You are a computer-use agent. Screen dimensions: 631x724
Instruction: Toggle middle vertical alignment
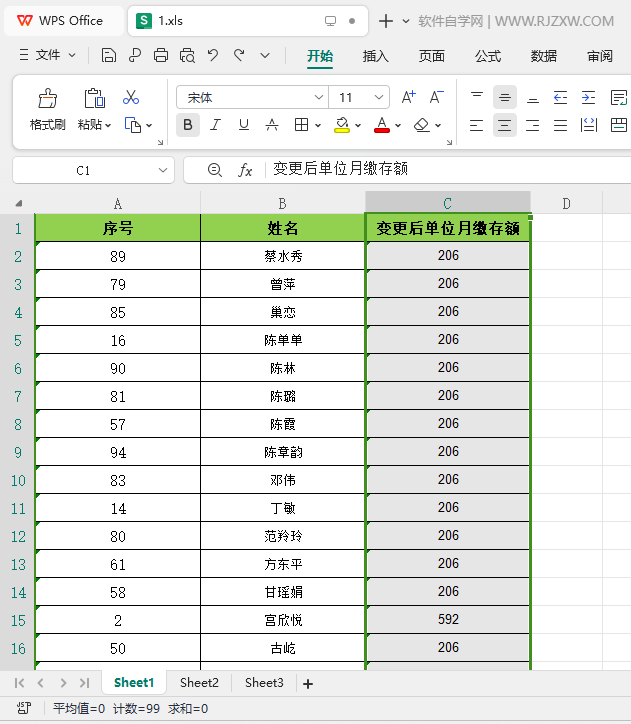click(x=505, y=97)
